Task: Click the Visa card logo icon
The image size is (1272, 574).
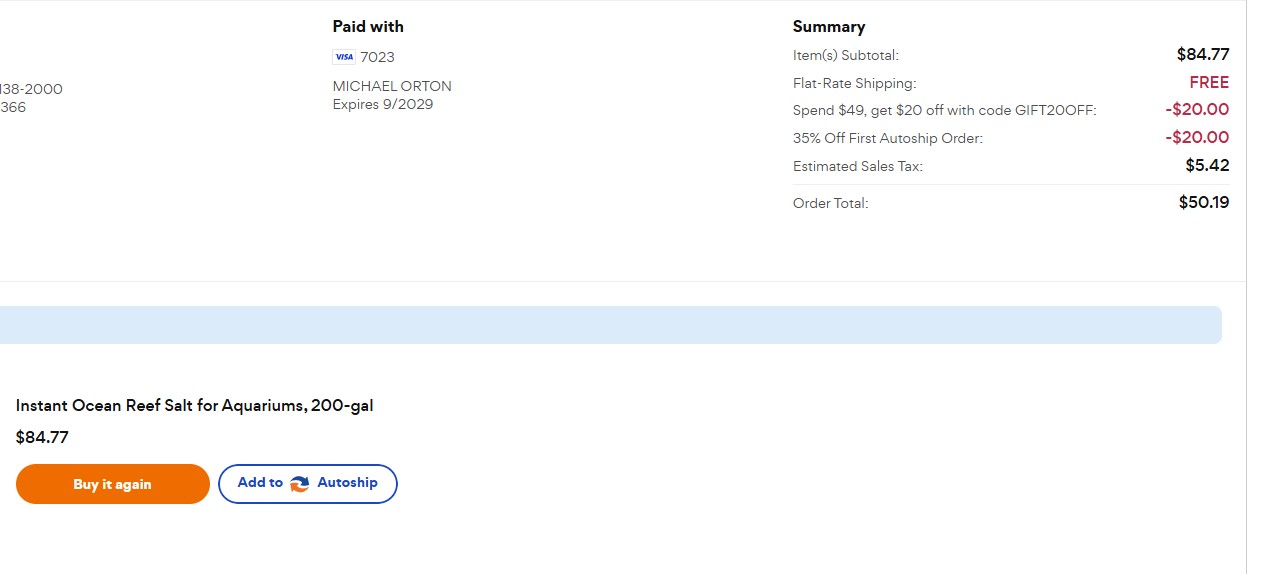Action: coord(343,57)
